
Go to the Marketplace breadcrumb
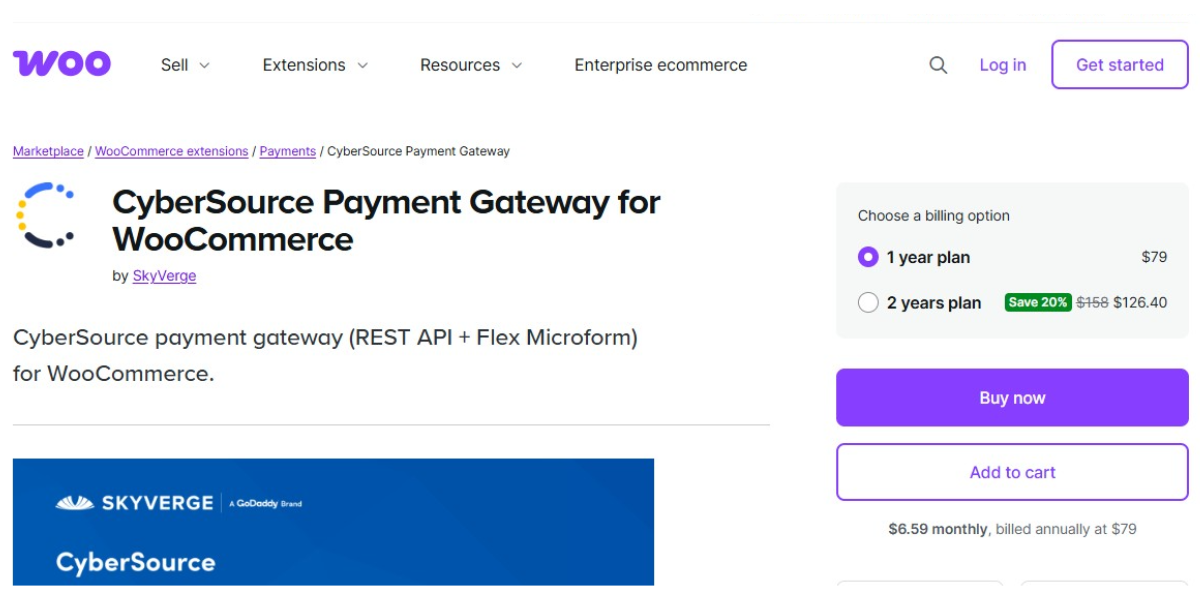[x=46, y=151]
